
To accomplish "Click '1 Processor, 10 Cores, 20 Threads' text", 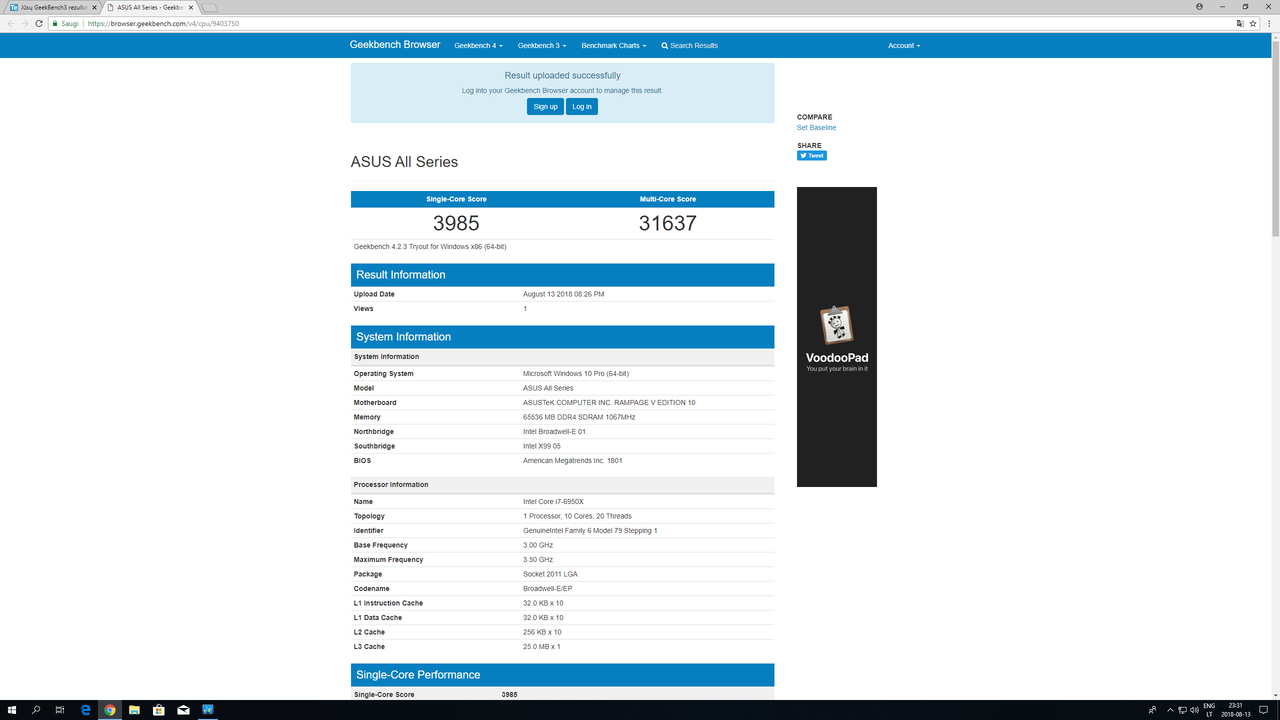I will pos(577,516).
